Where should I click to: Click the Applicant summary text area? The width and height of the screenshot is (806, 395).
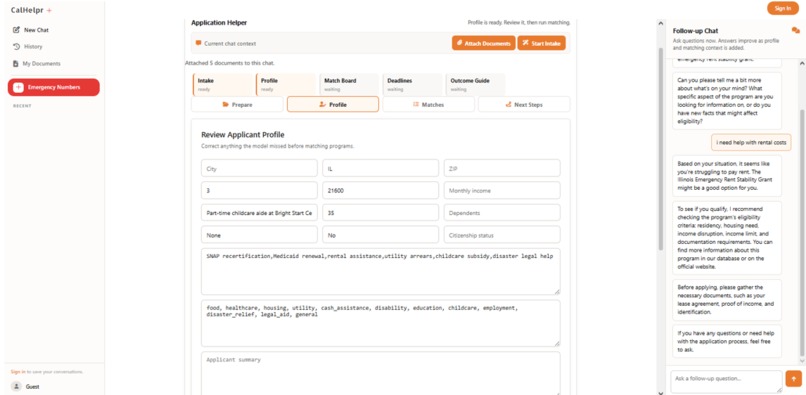380,373
